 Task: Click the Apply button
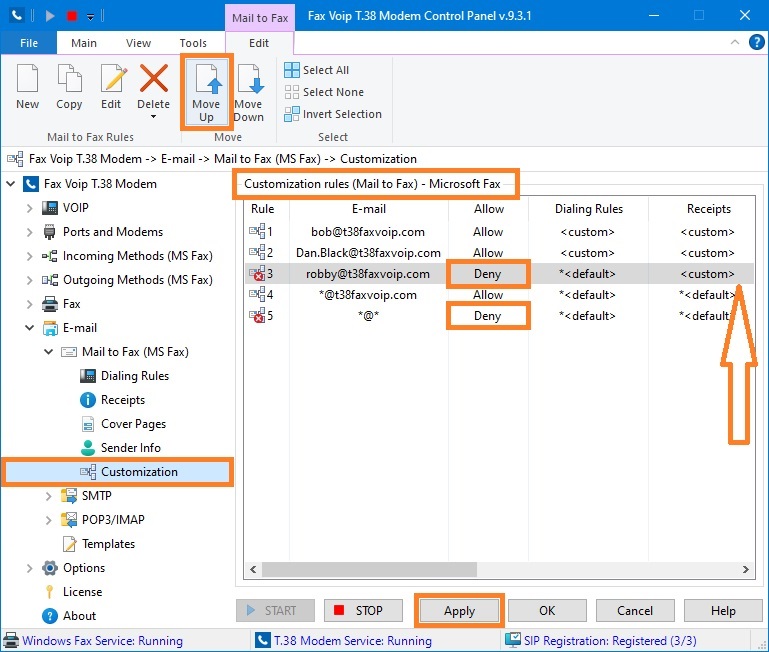pos(460,611)
